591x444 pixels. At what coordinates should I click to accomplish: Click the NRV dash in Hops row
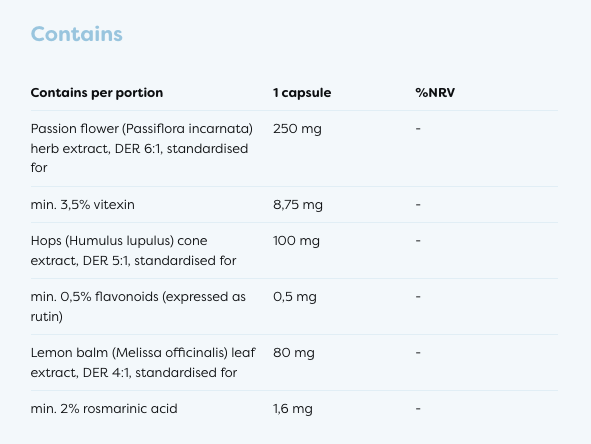tap(418, 241)
